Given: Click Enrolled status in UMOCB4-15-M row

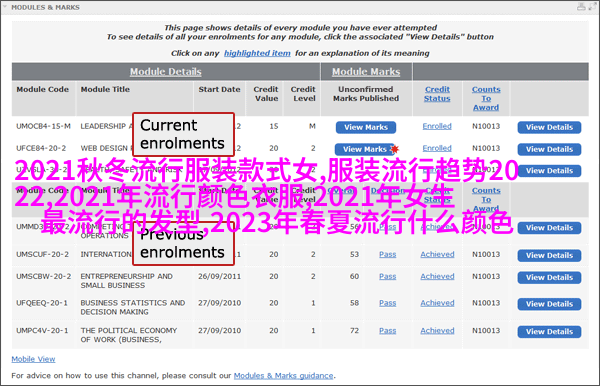Looking at the screenshot, I should coord(437,126).
